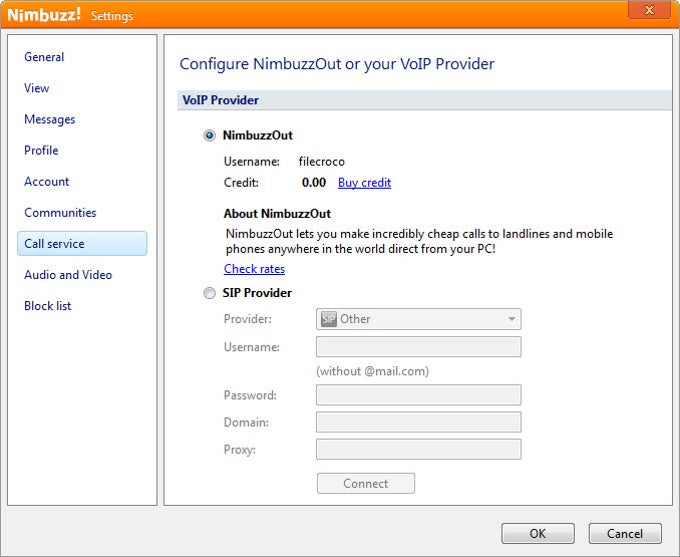Click the SIP icon in Provider box
Screen dimensions: 680x557
point(328,319)
